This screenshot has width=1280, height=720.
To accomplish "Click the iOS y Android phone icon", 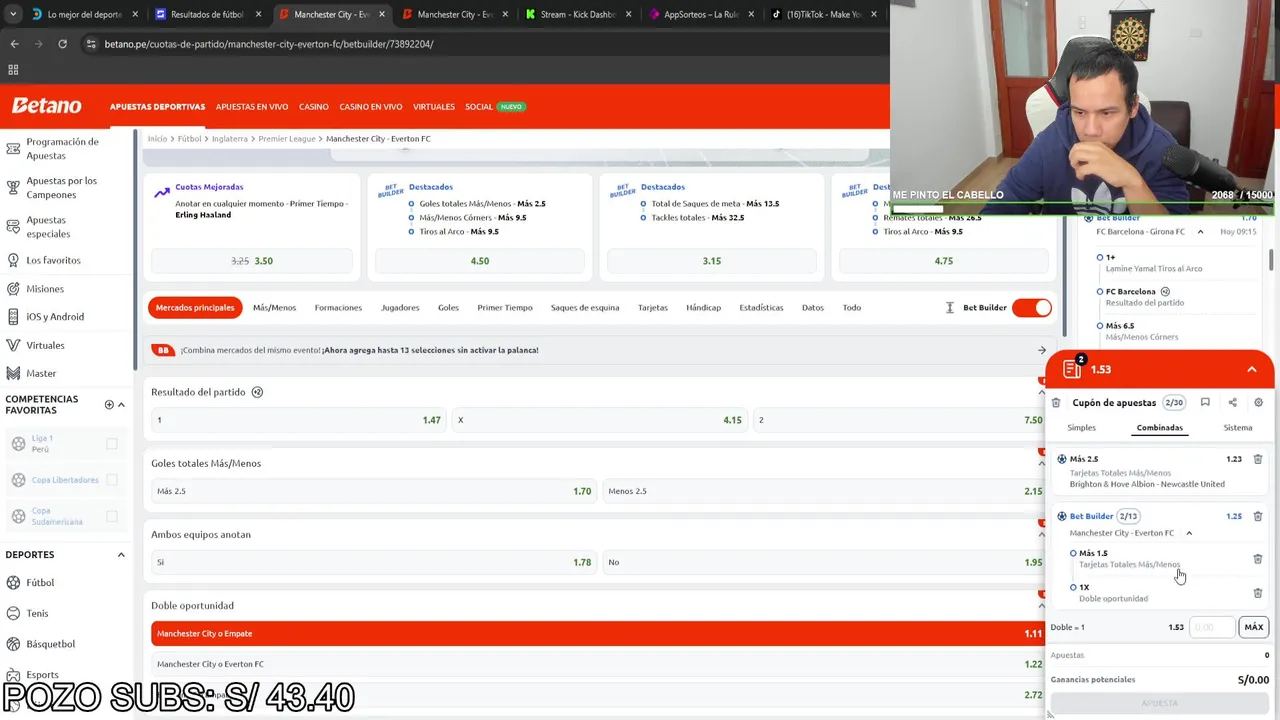I will coord(13,316).
